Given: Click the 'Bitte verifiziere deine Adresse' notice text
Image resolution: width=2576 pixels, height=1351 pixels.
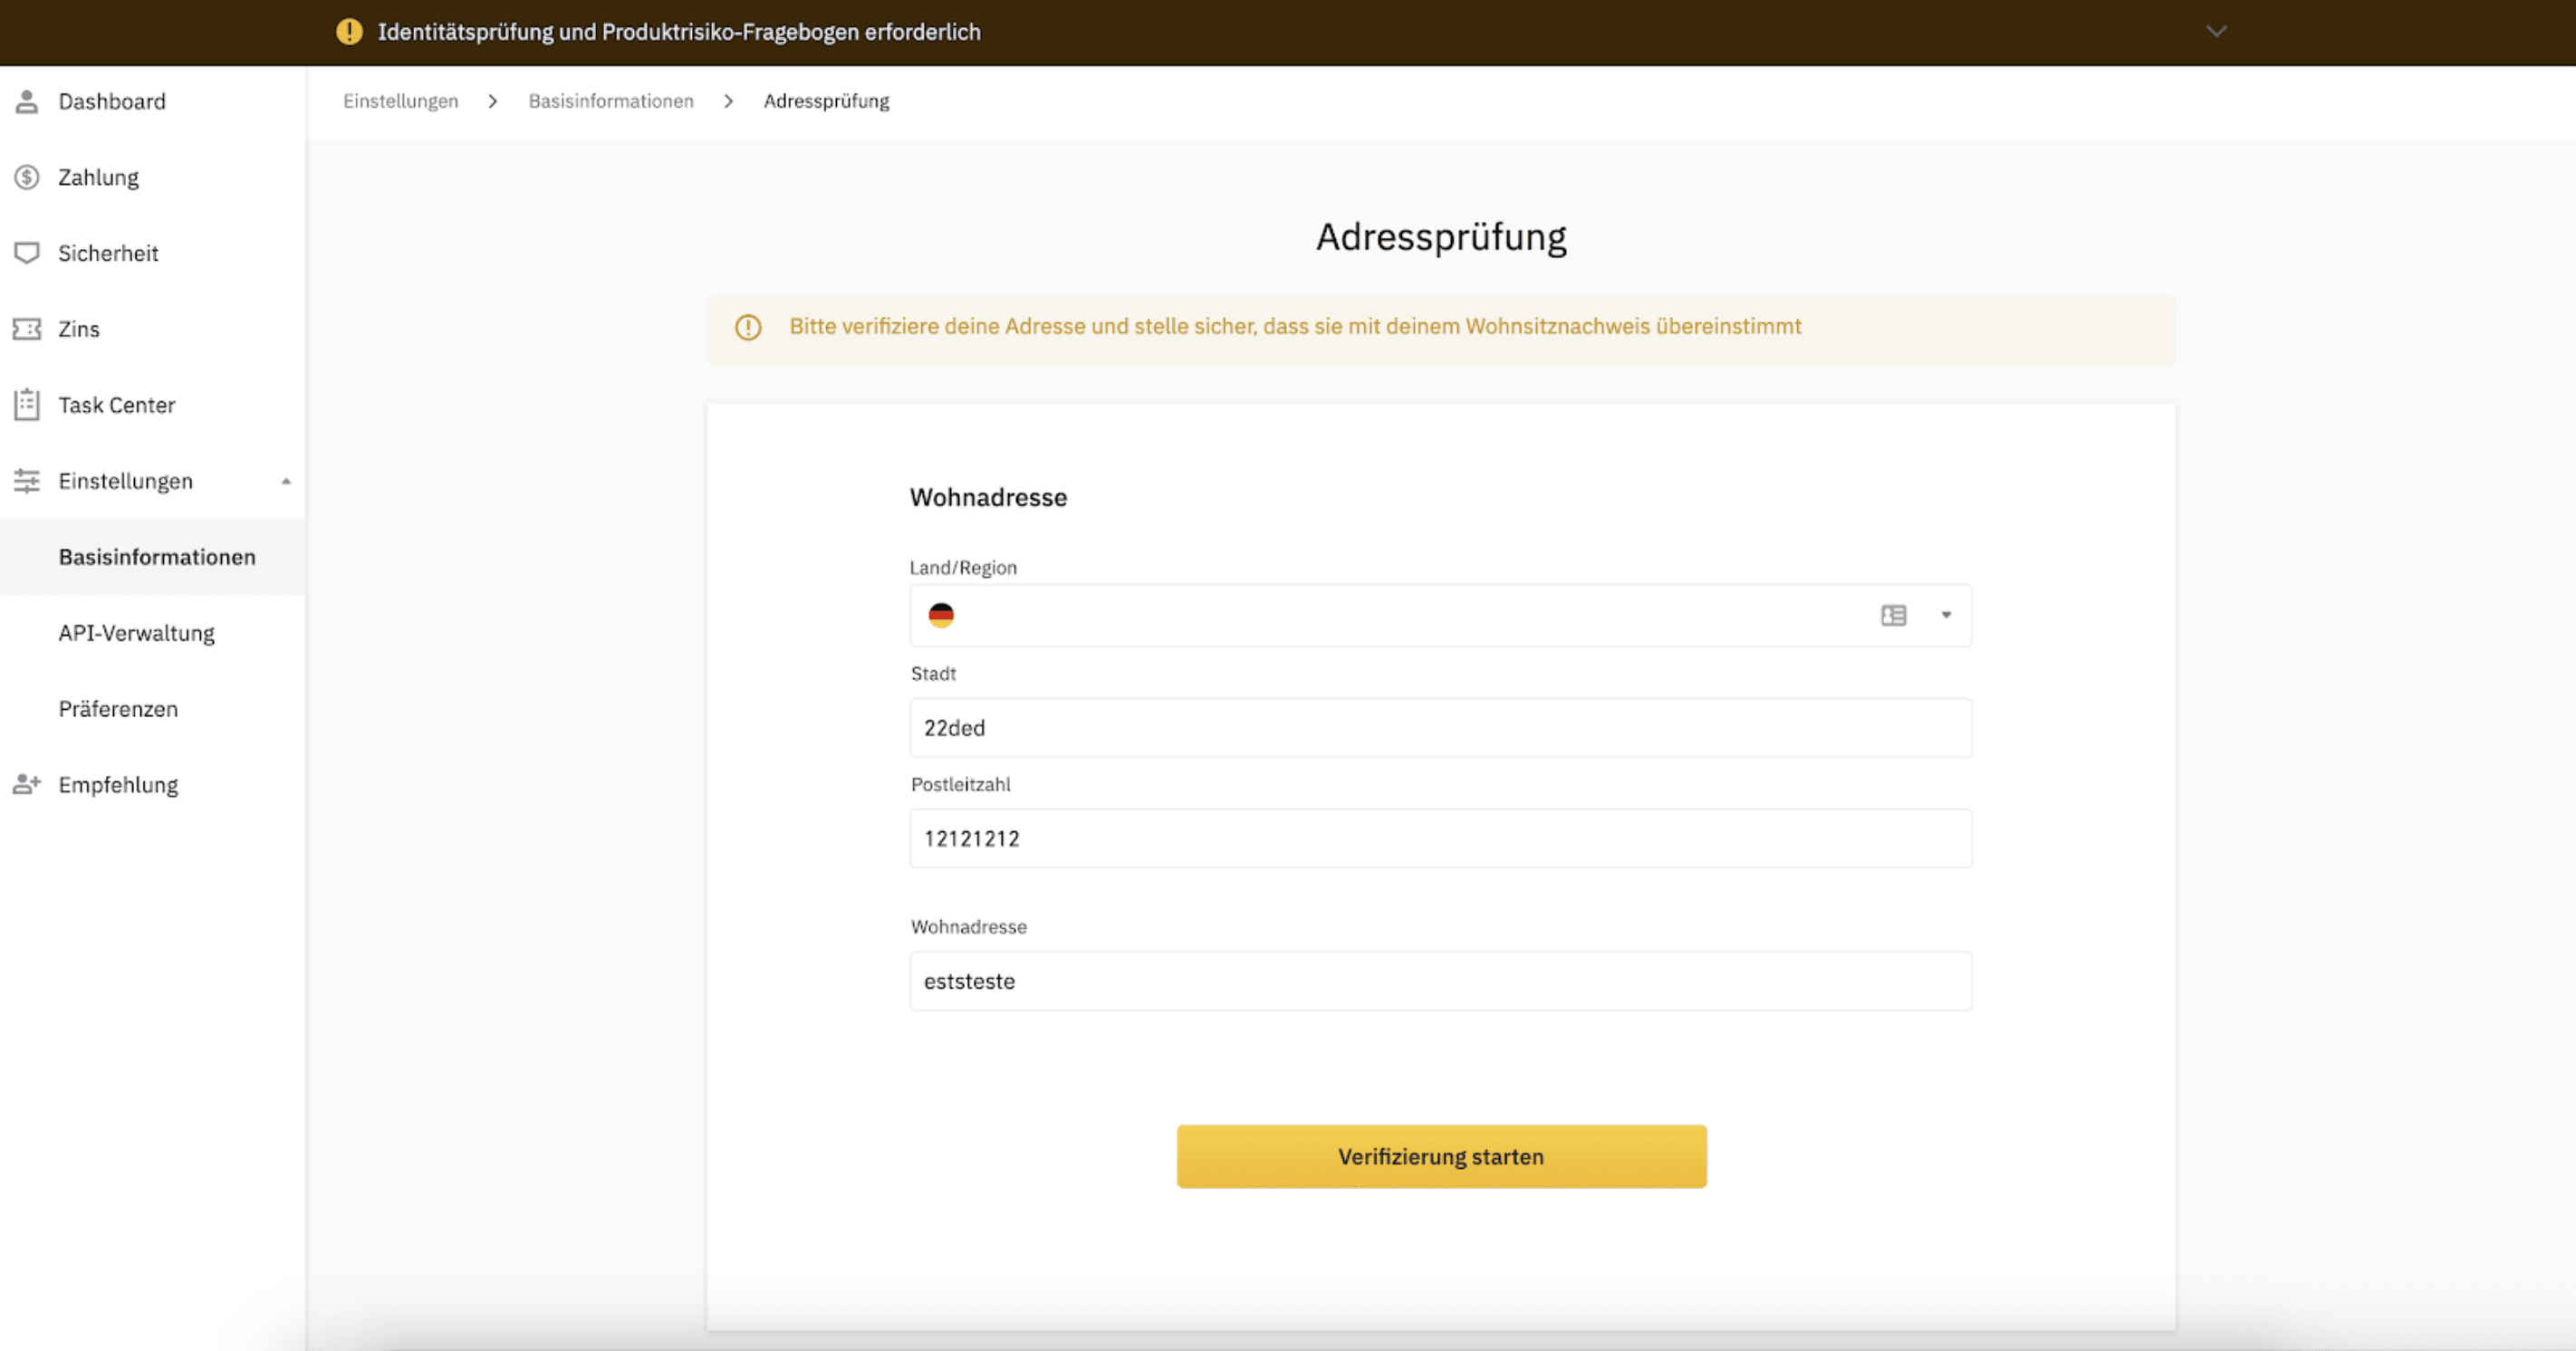Looking at the screenshot, I should tap(1295, 327).
